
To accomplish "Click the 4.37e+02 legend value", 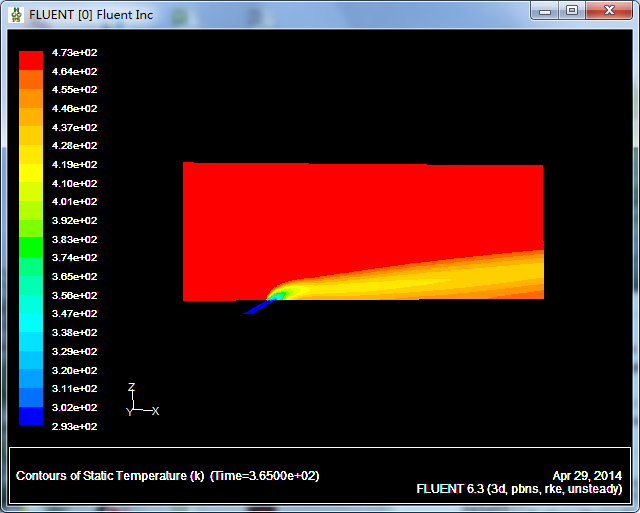I will (x=75, y=127).
